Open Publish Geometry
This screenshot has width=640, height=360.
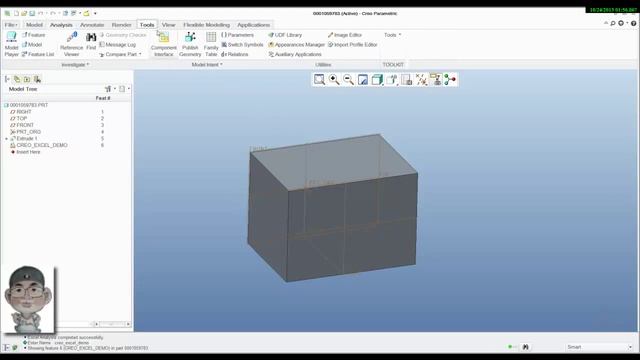(190, 44)
